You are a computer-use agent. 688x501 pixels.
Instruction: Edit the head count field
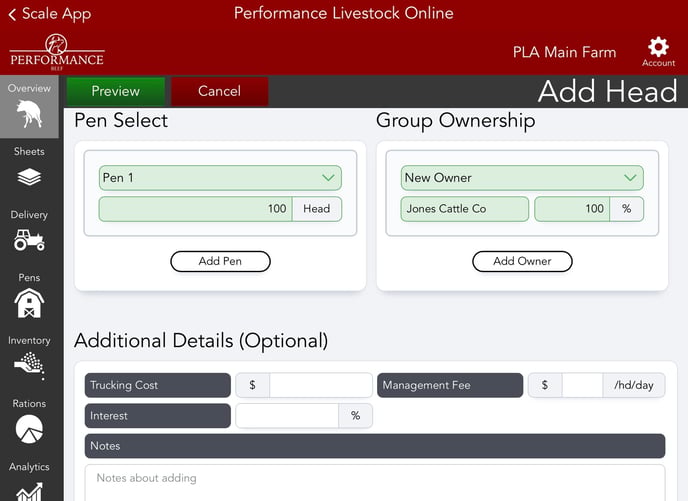[195, 209]
